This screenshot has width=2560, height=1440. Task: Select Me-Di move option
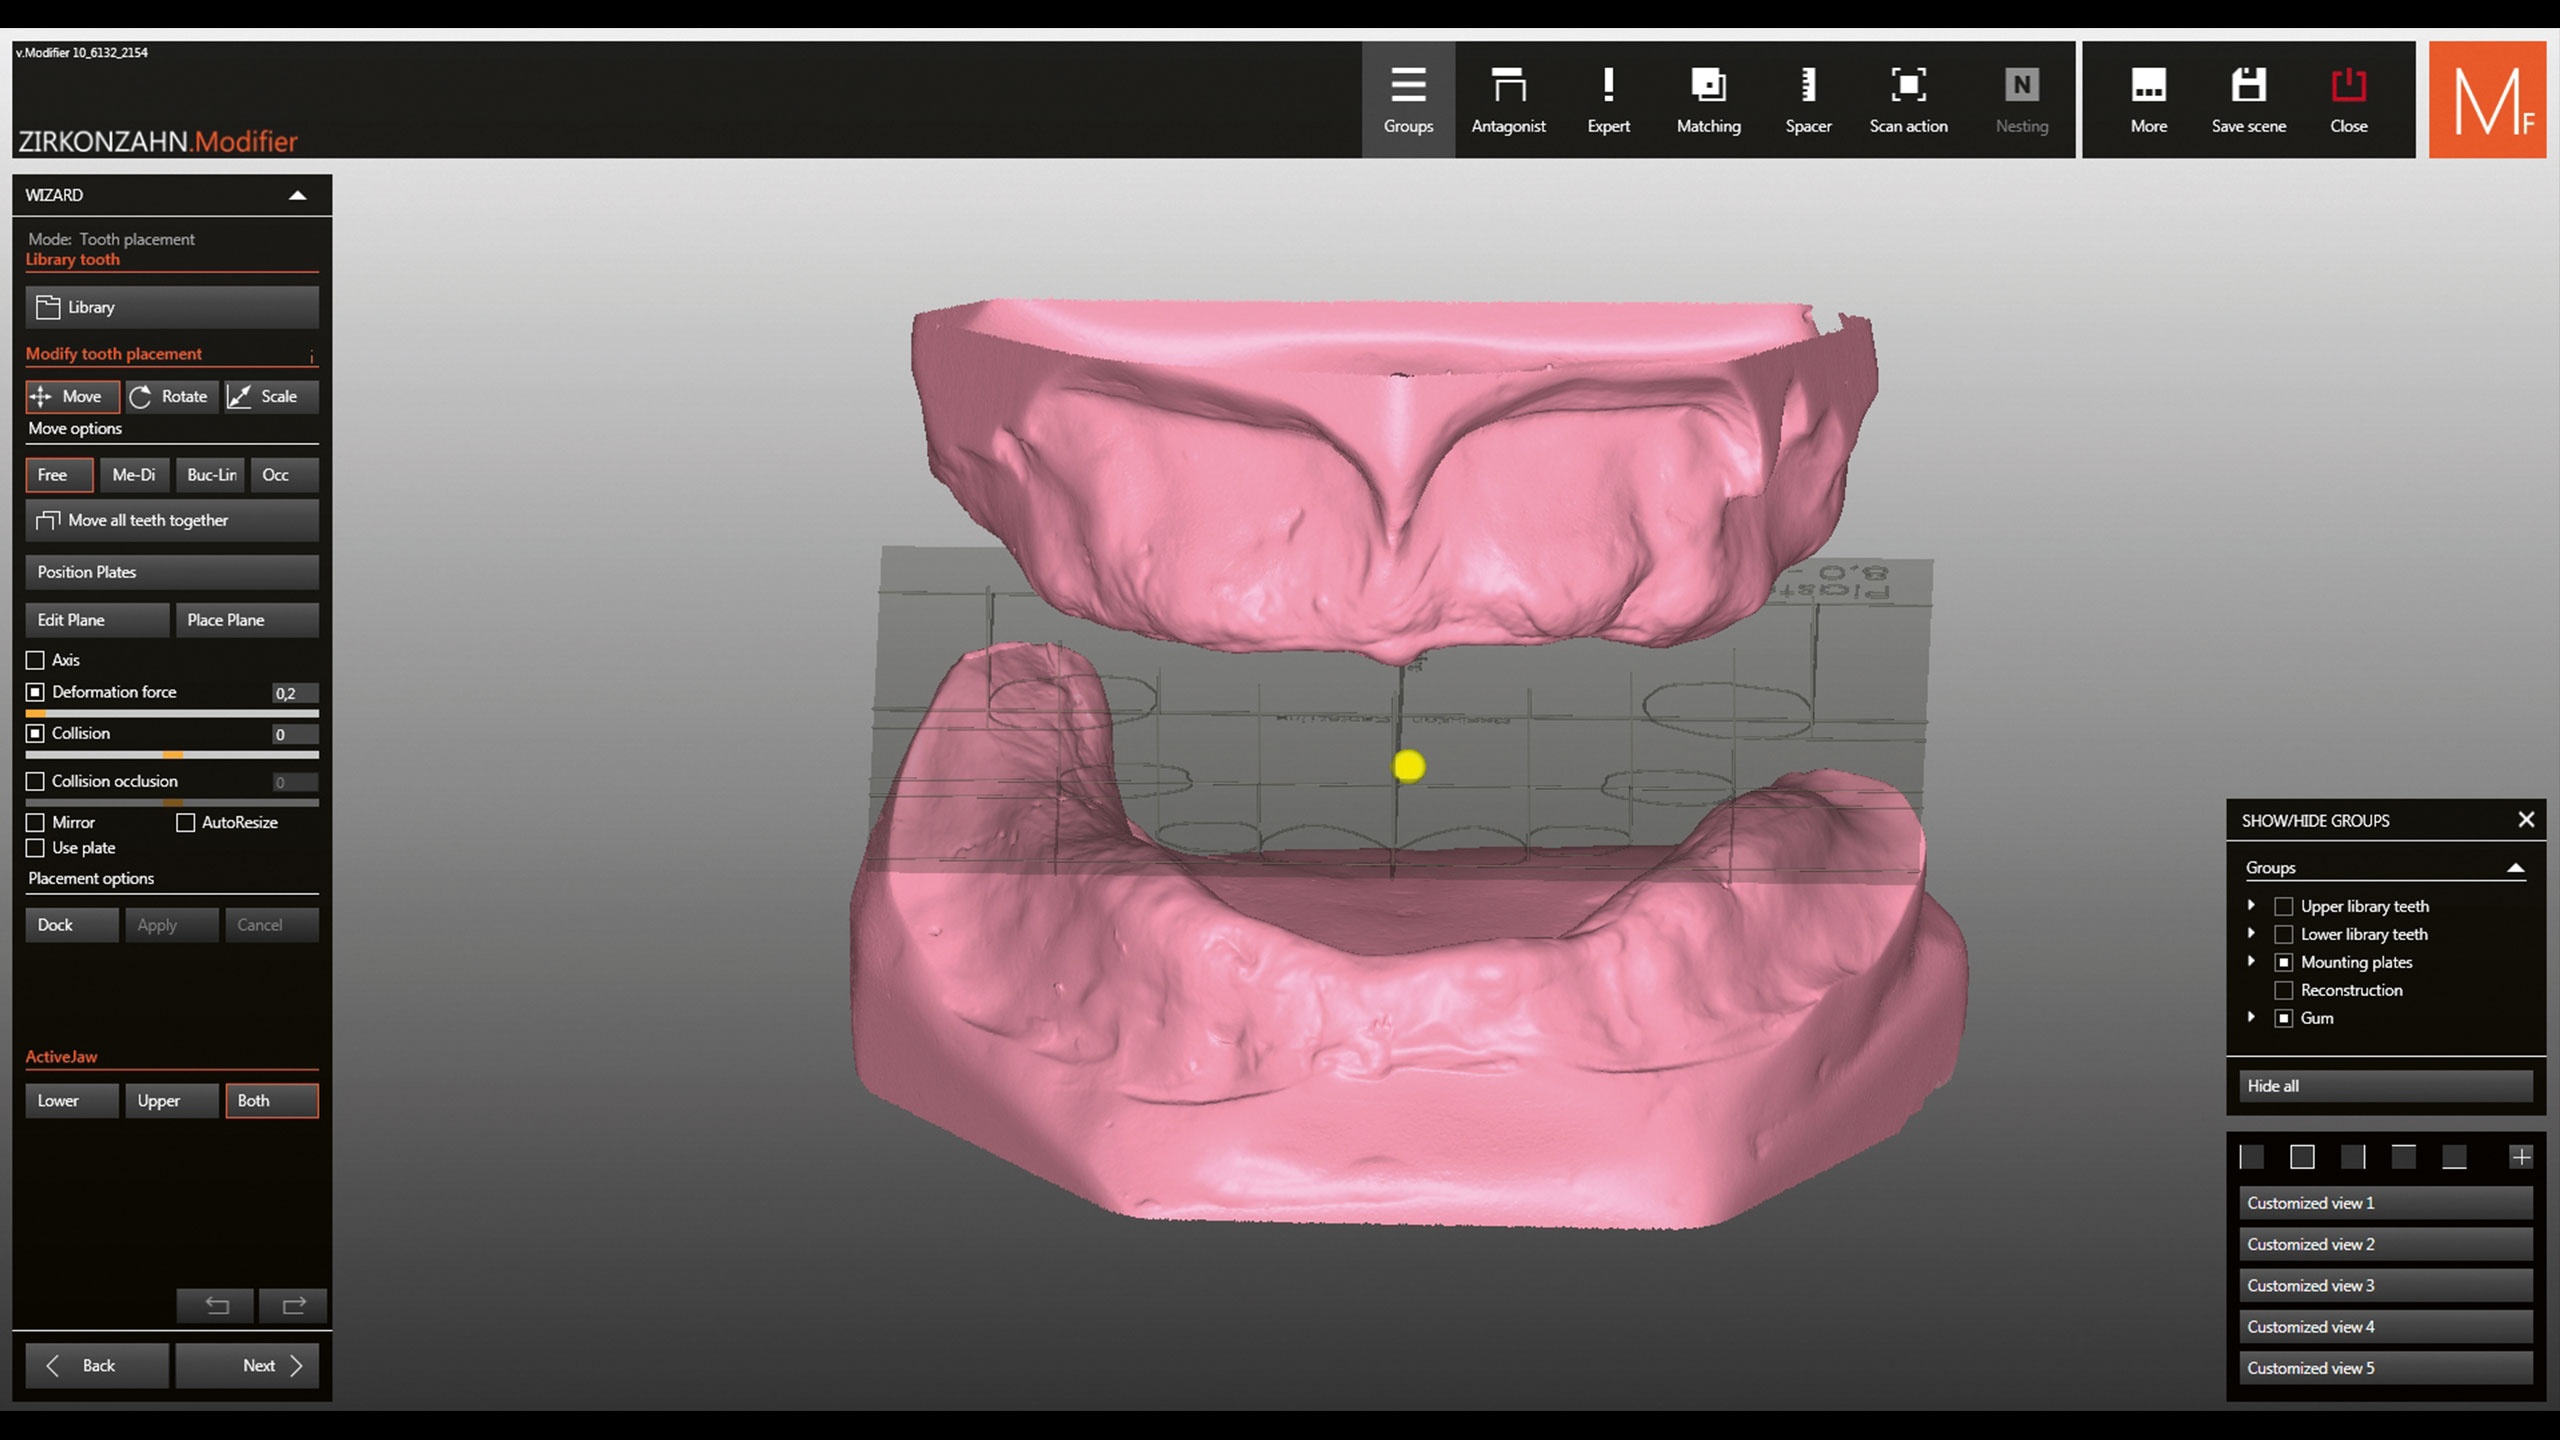[134, 475]
